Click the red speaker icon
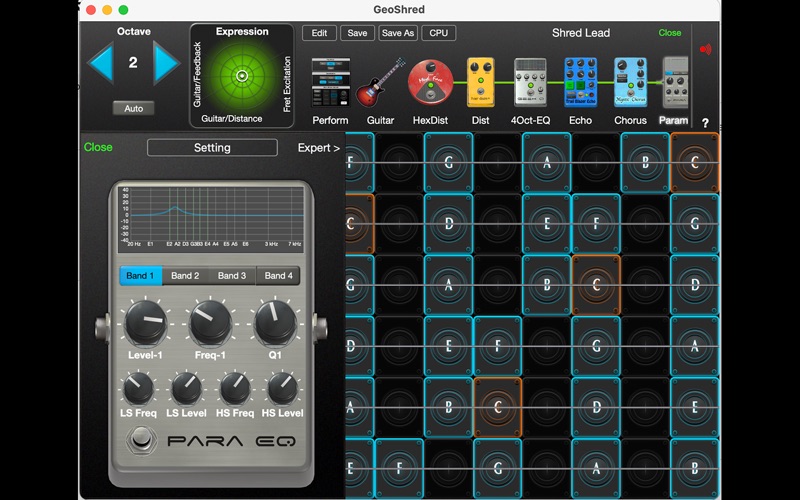Image resolution: width=800 pixels, height=500 pixels. point(706,49)
